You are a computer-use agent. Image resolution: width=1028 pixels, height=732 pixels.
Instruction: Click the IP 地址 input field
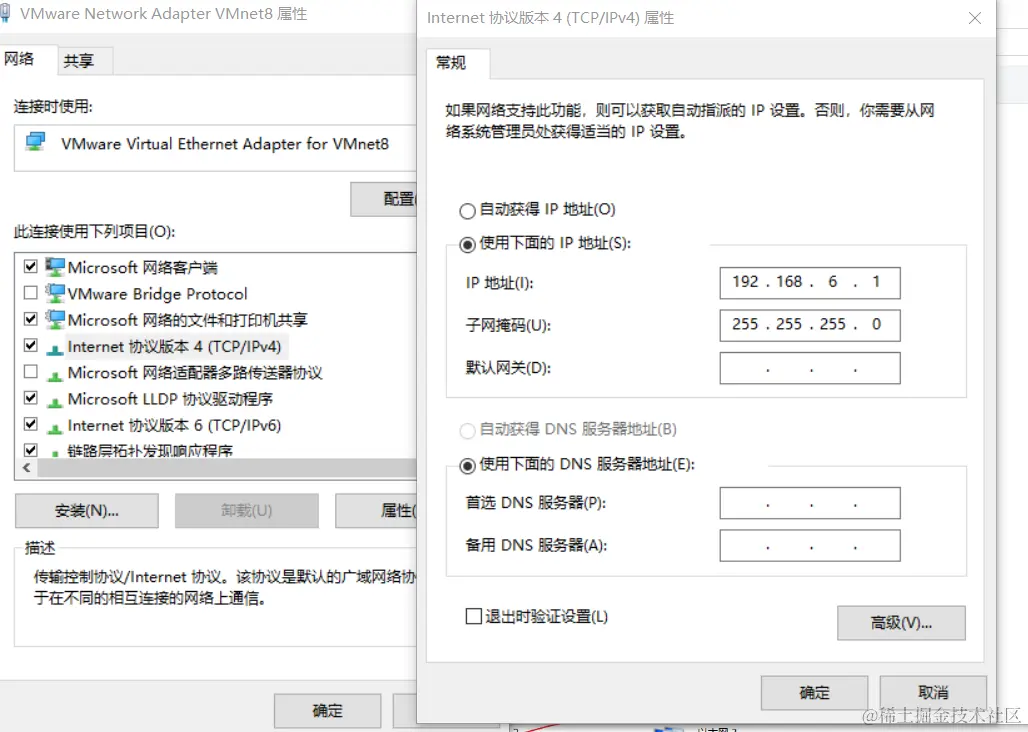point(810,282)
